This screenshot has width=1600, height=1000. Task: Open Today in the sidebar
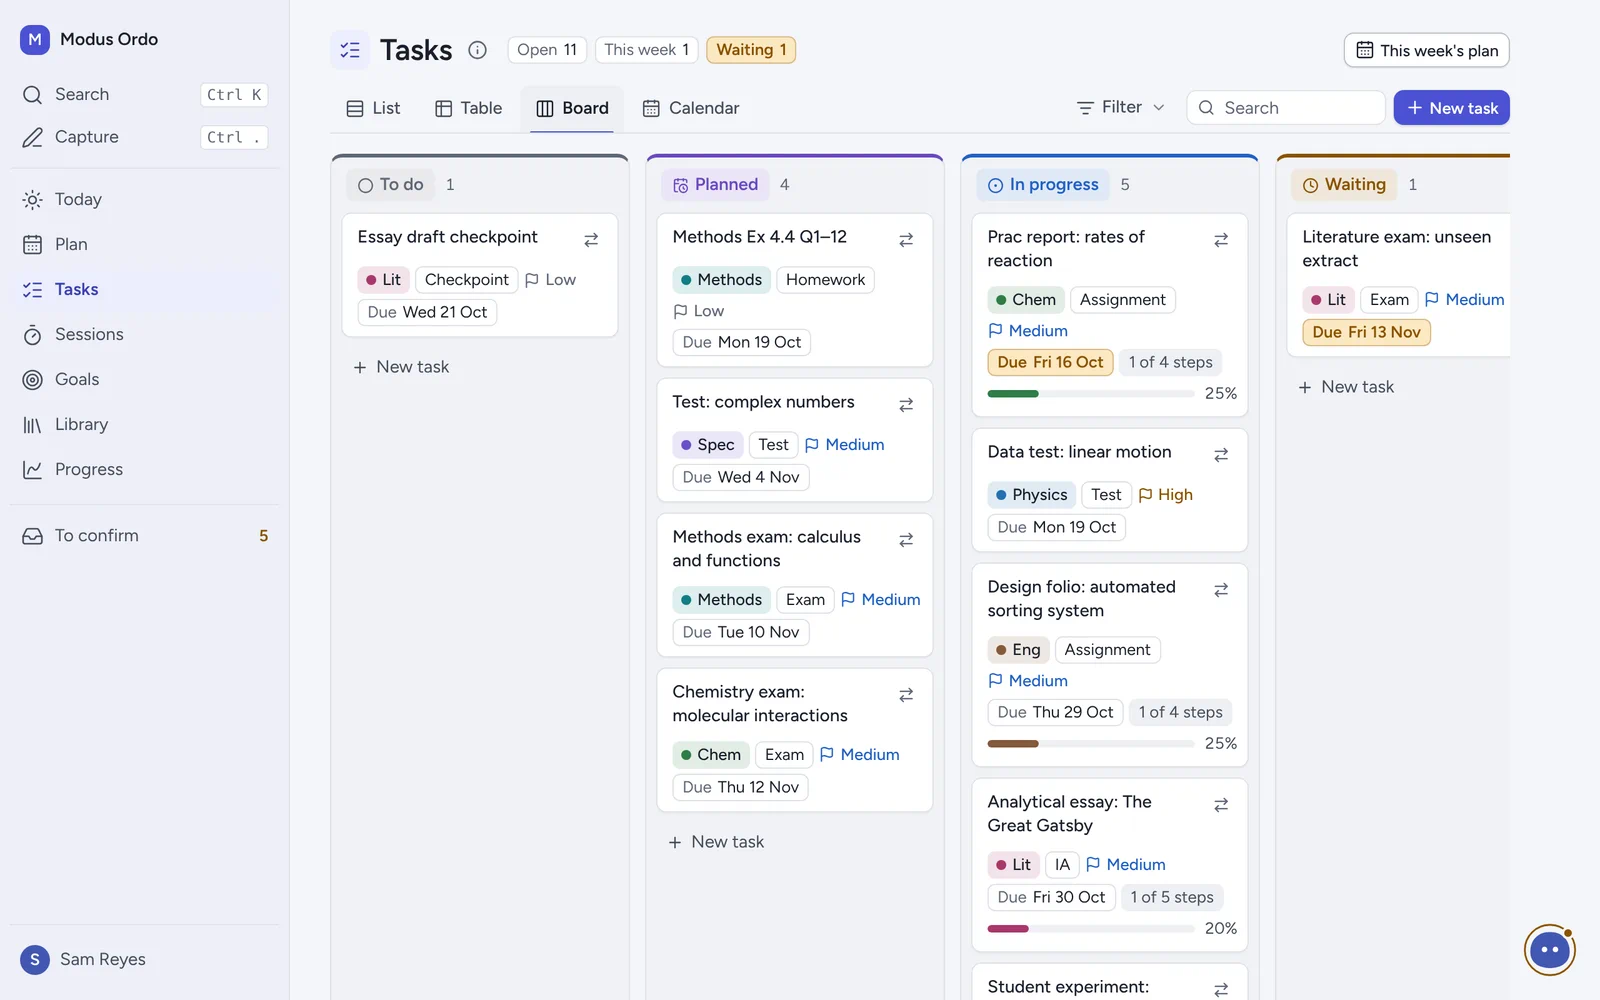click(145, 199)
